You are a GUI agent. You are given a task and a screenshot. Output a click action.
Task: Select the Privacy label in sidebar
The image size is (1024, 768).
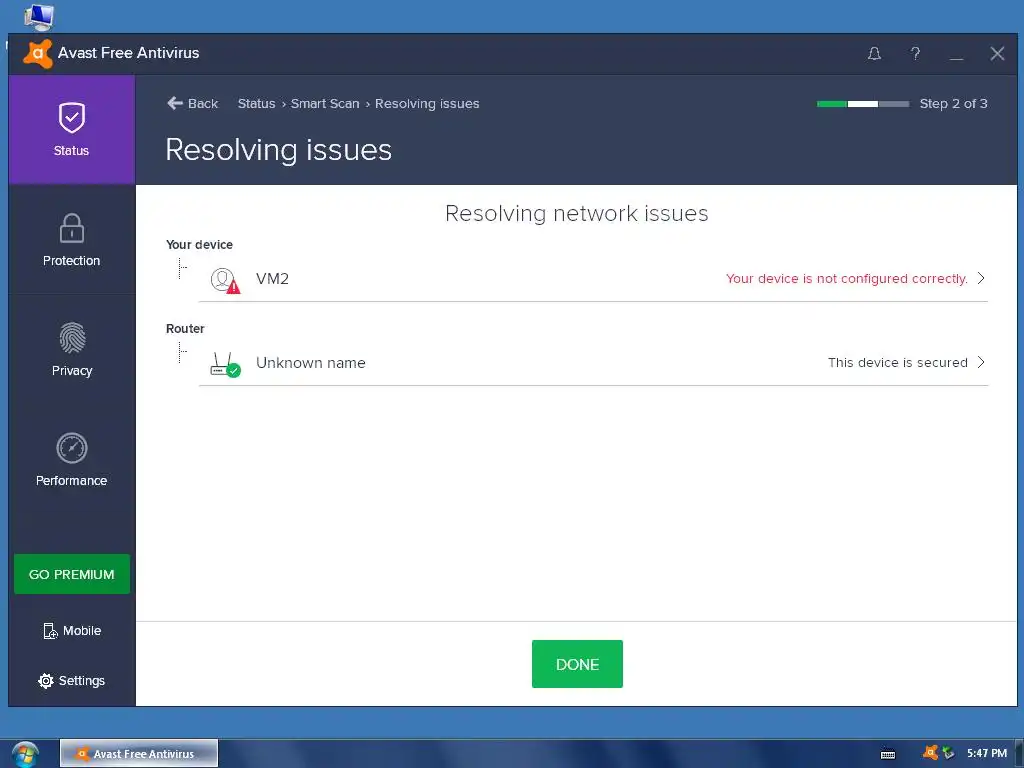click(x=72, y=370)
